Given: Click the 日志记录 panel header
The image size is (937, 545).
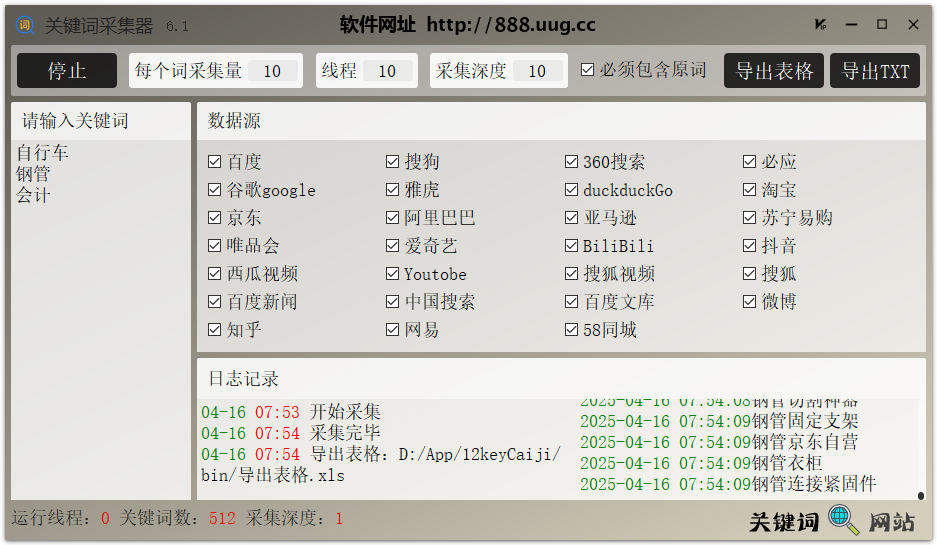Looking at the screenshot, I should click(x=243, y=379).
